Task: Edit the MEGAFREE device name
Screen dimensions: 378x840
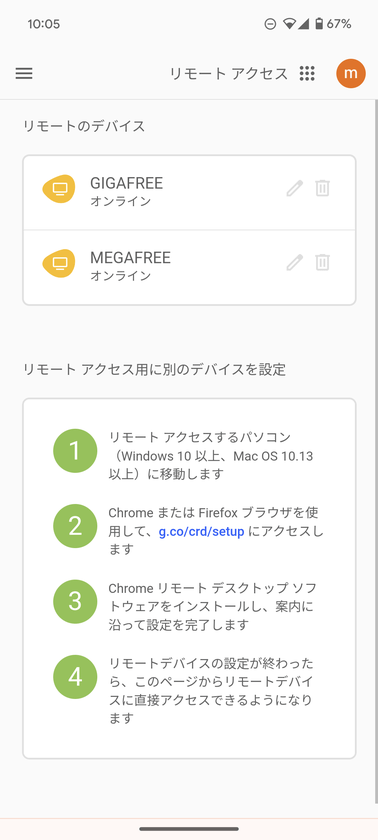Action: (294, 262)
